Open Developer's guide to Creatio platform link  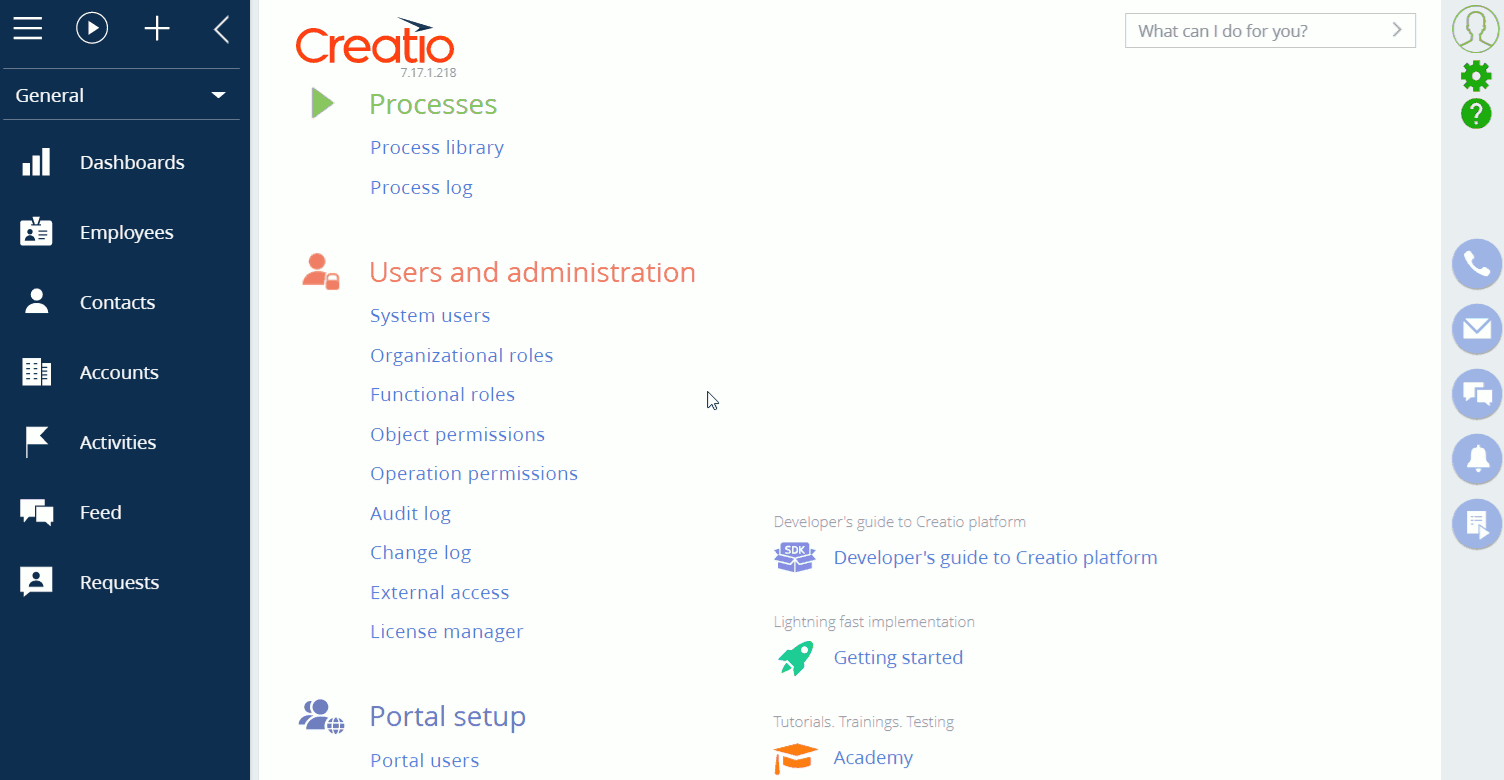[x=996, y=557]
